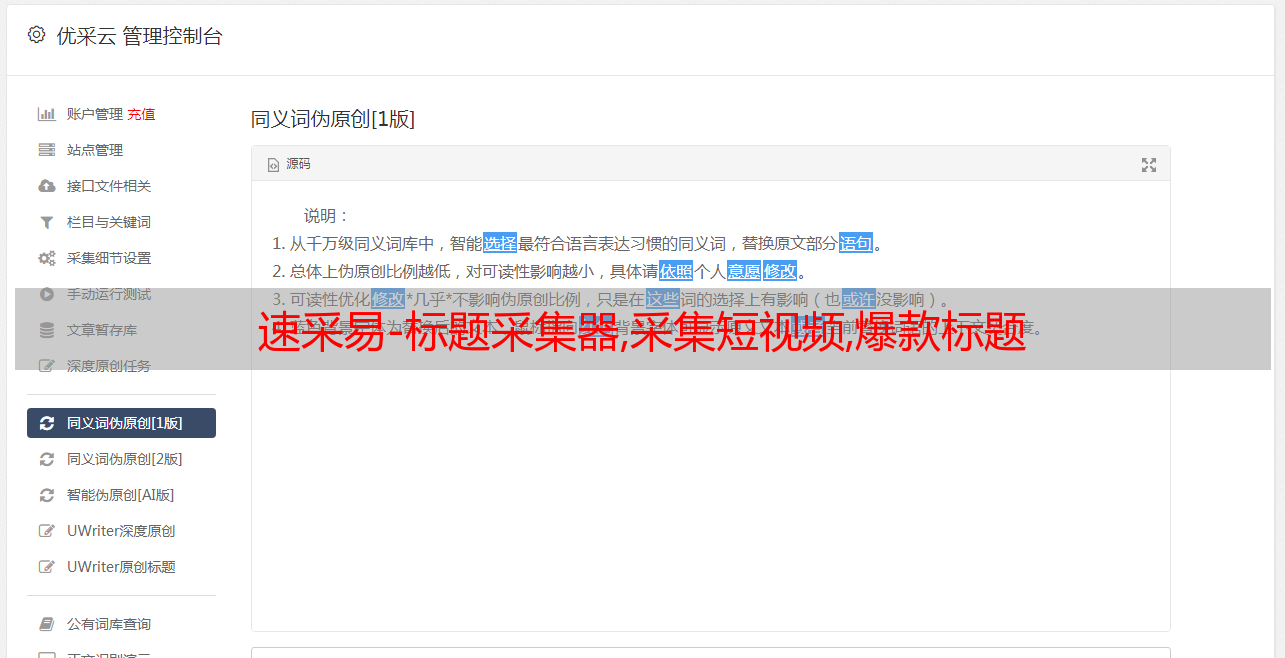This screenshot has width=1285, height=658.
Task: Click the 源码 source code icon
Action: 273,165
